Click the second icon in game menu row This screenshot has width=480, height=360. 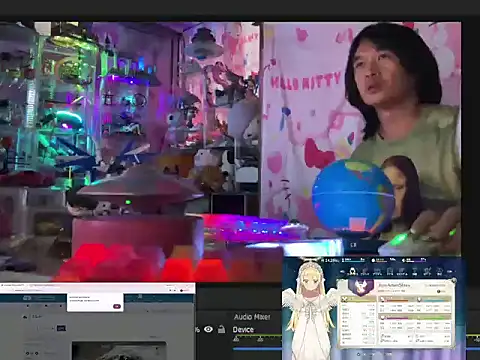(x=365, y=271)
